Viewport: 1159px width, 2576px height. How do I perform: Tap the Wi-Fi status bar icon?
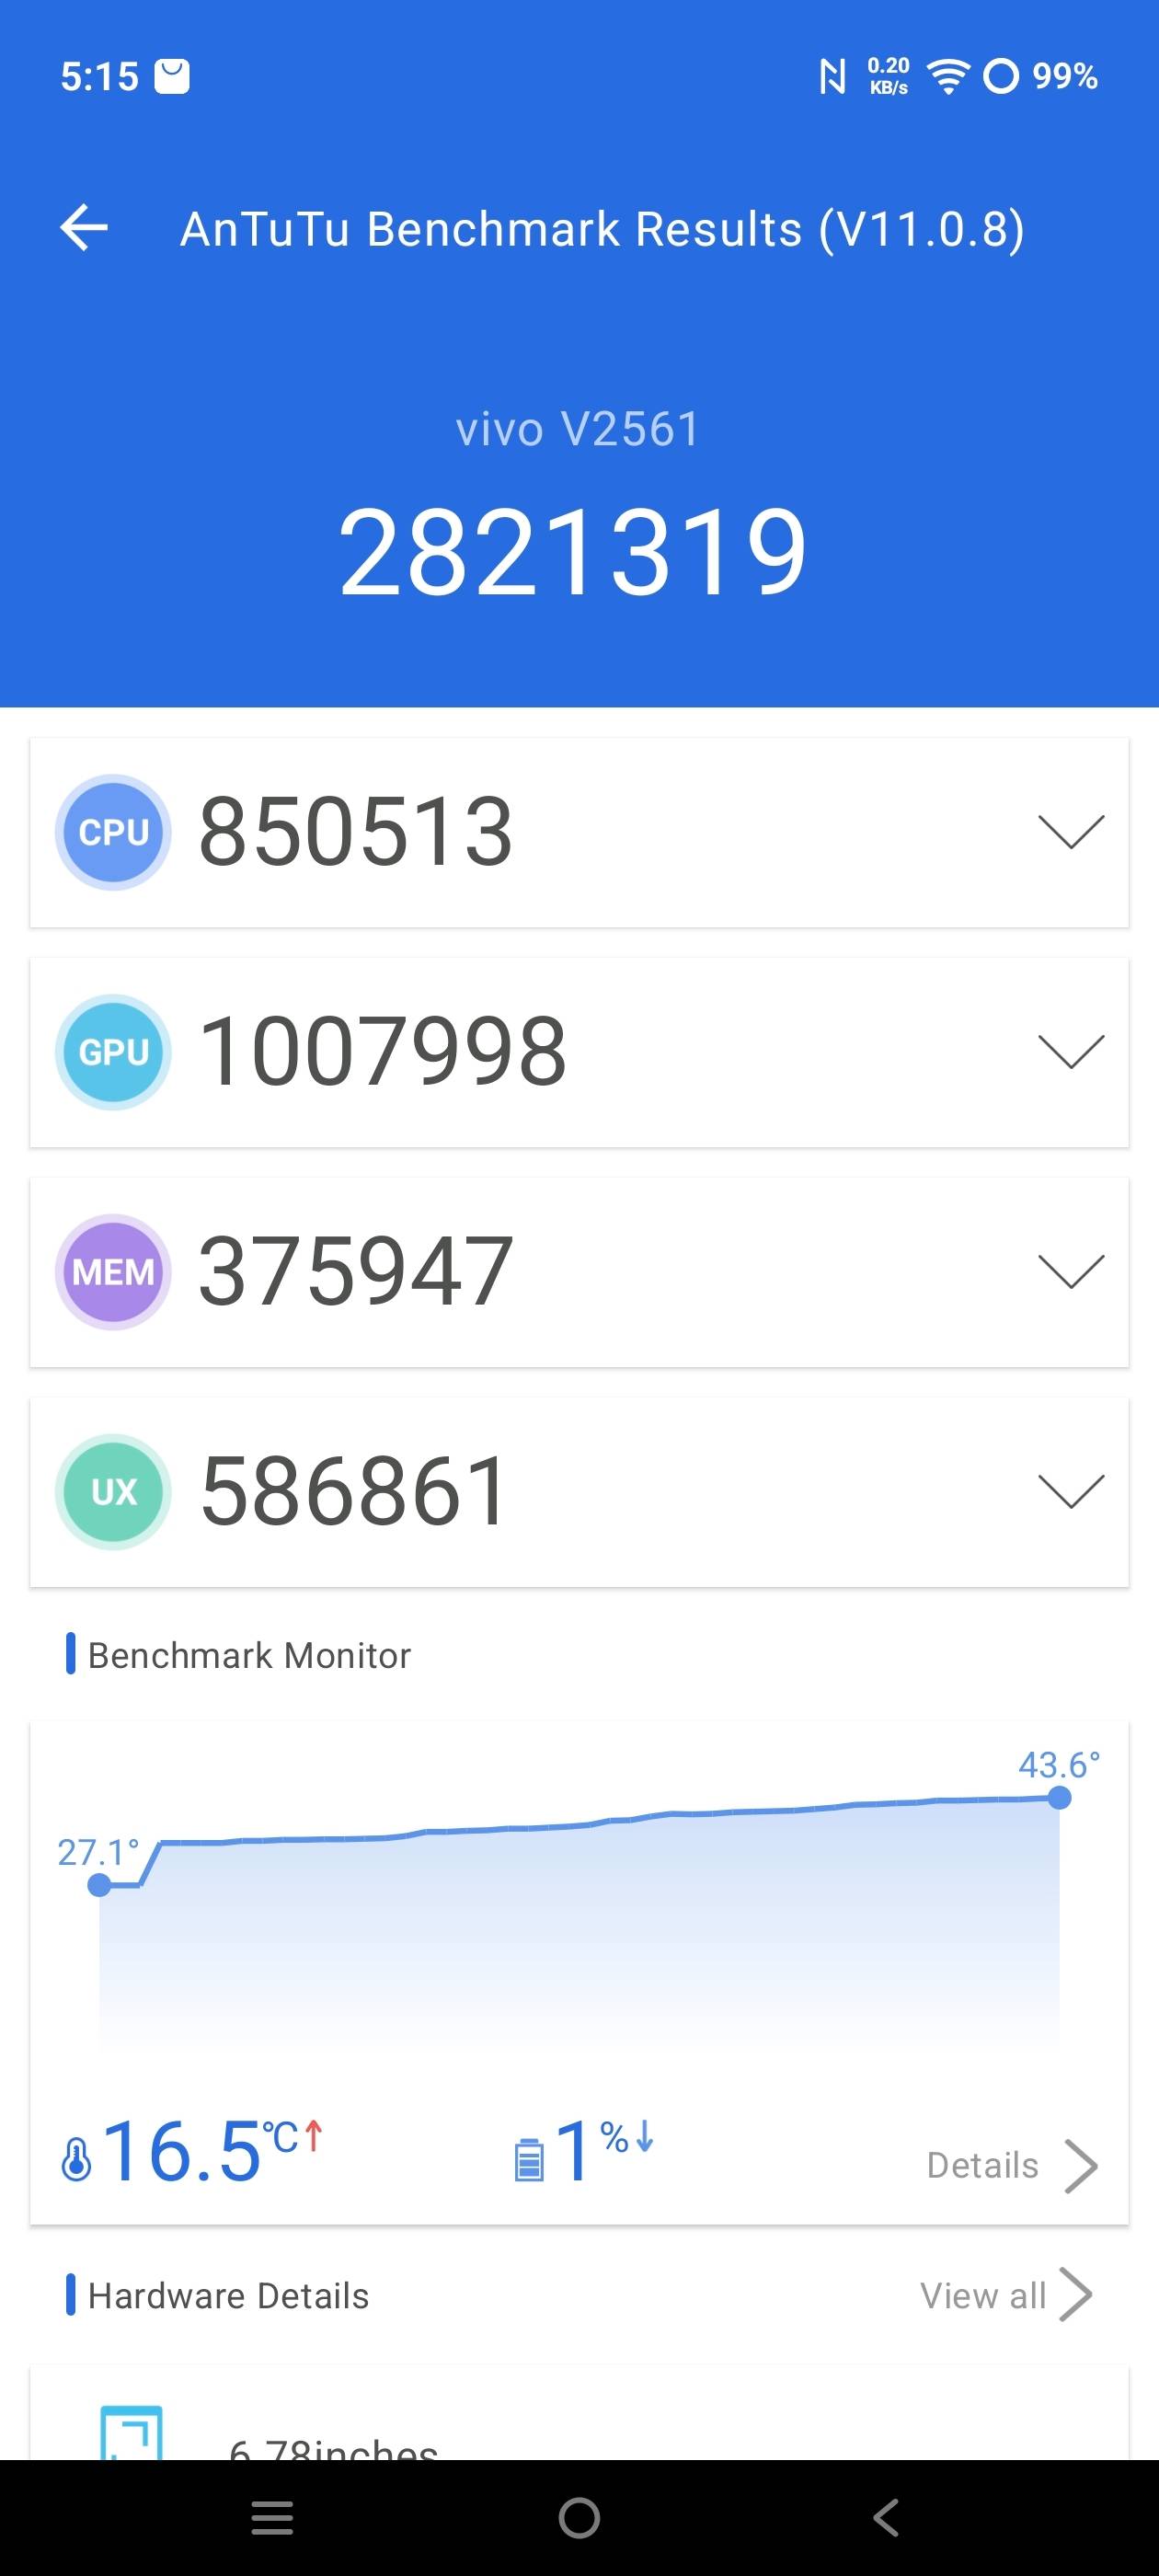click(x=947, y=76)
